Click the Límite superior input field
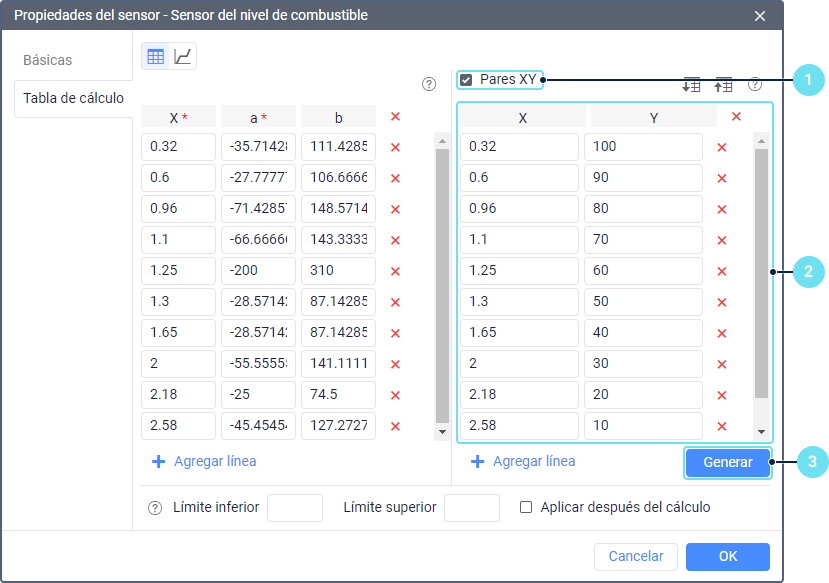Viewport: 829px width, 583px height. pos(471,507)
